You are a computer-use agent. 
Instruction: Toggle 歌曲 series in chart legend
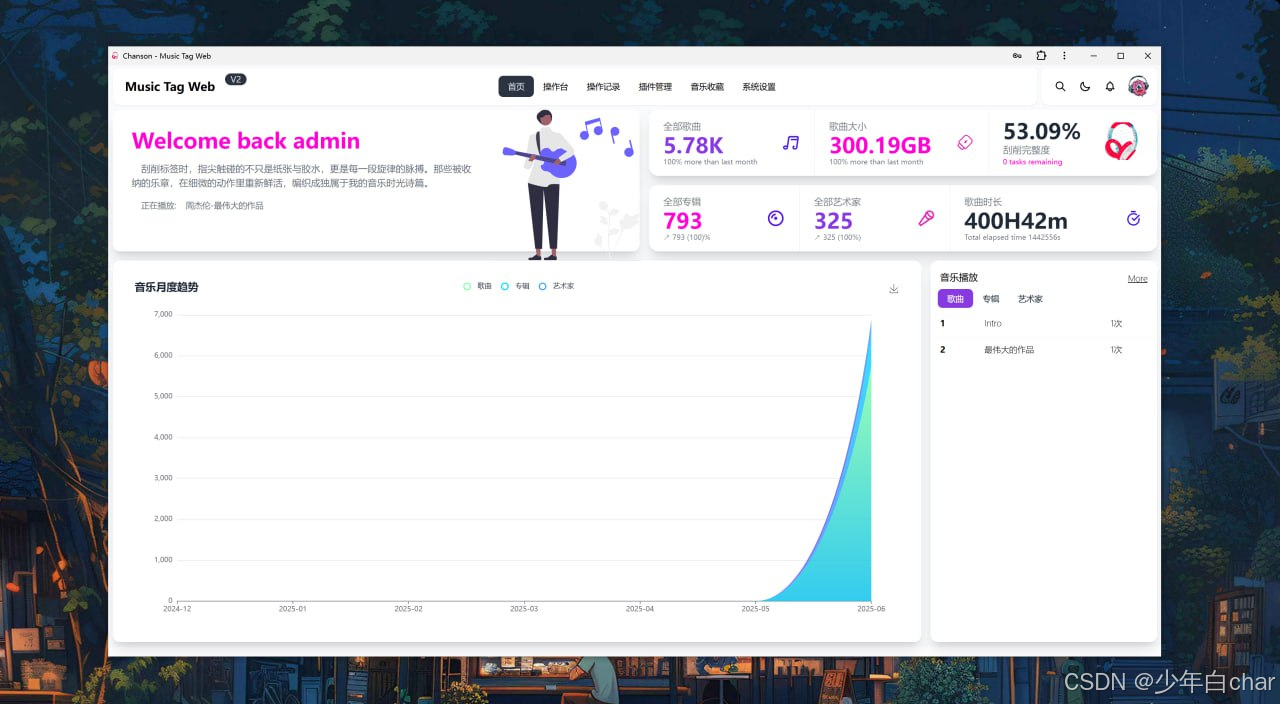coord(478,286)
